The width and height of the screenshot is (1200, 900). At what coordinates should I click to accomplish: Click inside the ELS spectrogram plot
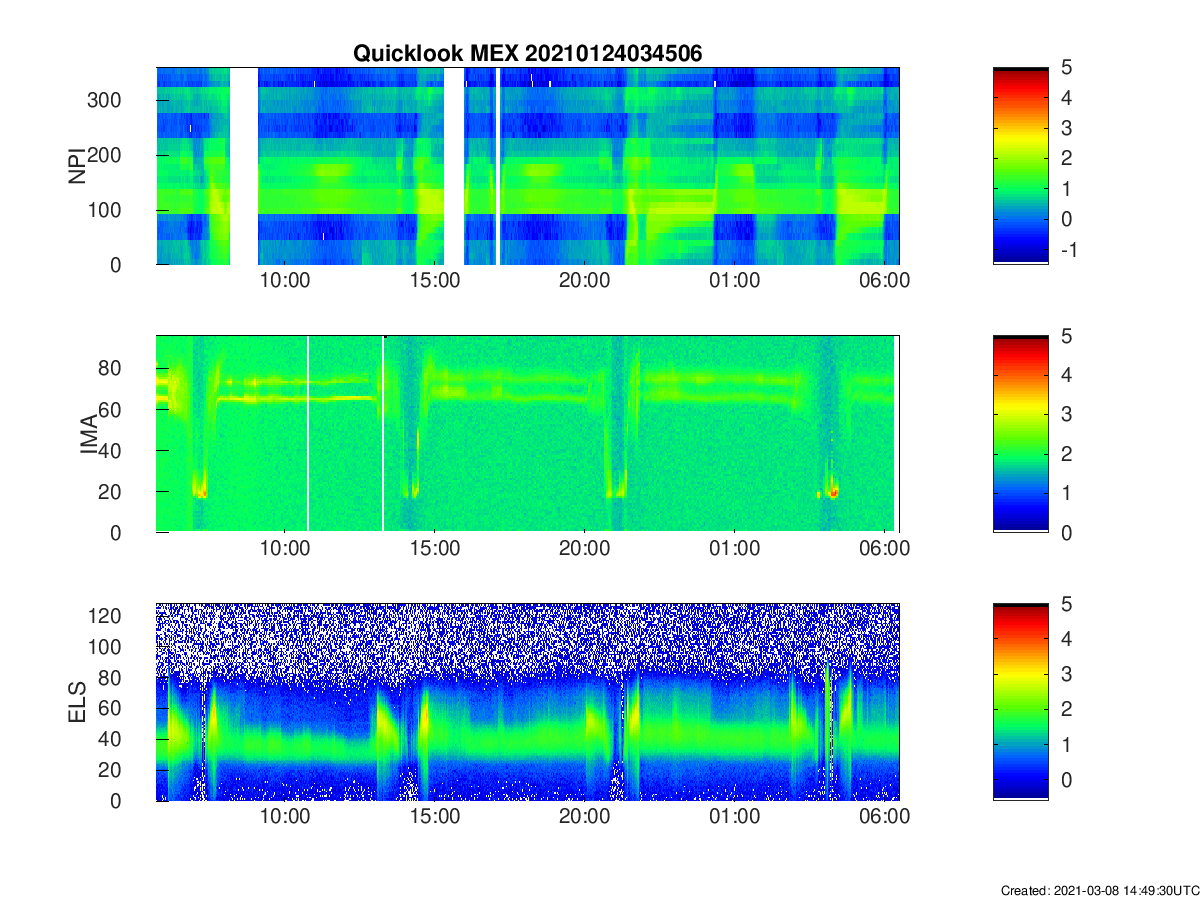(x=528, y=702)
